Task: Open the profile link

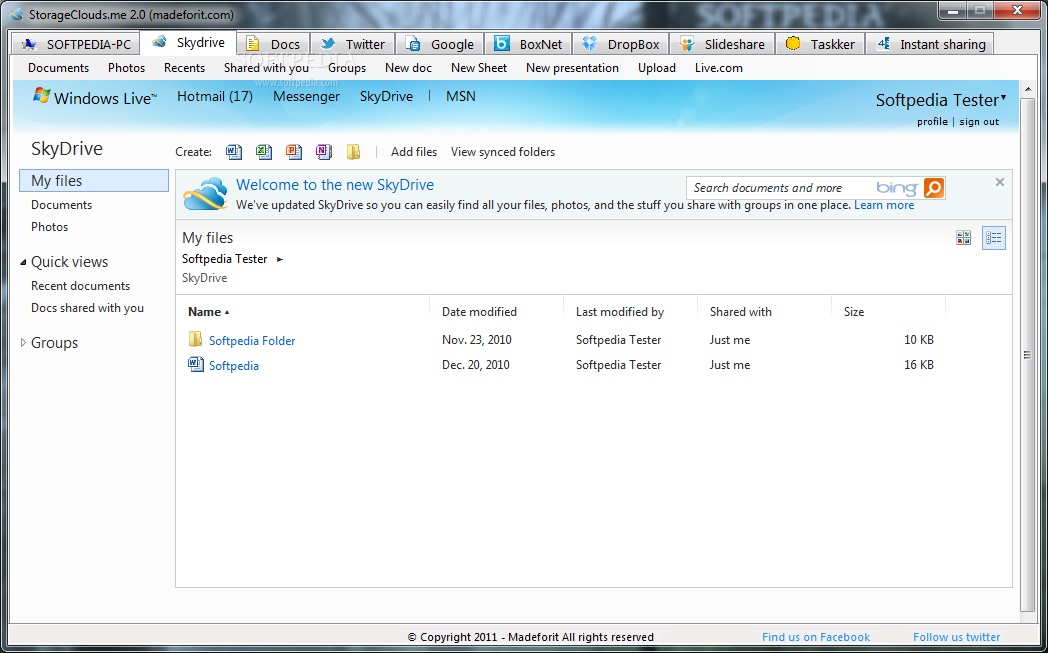Action: (932, 122)
